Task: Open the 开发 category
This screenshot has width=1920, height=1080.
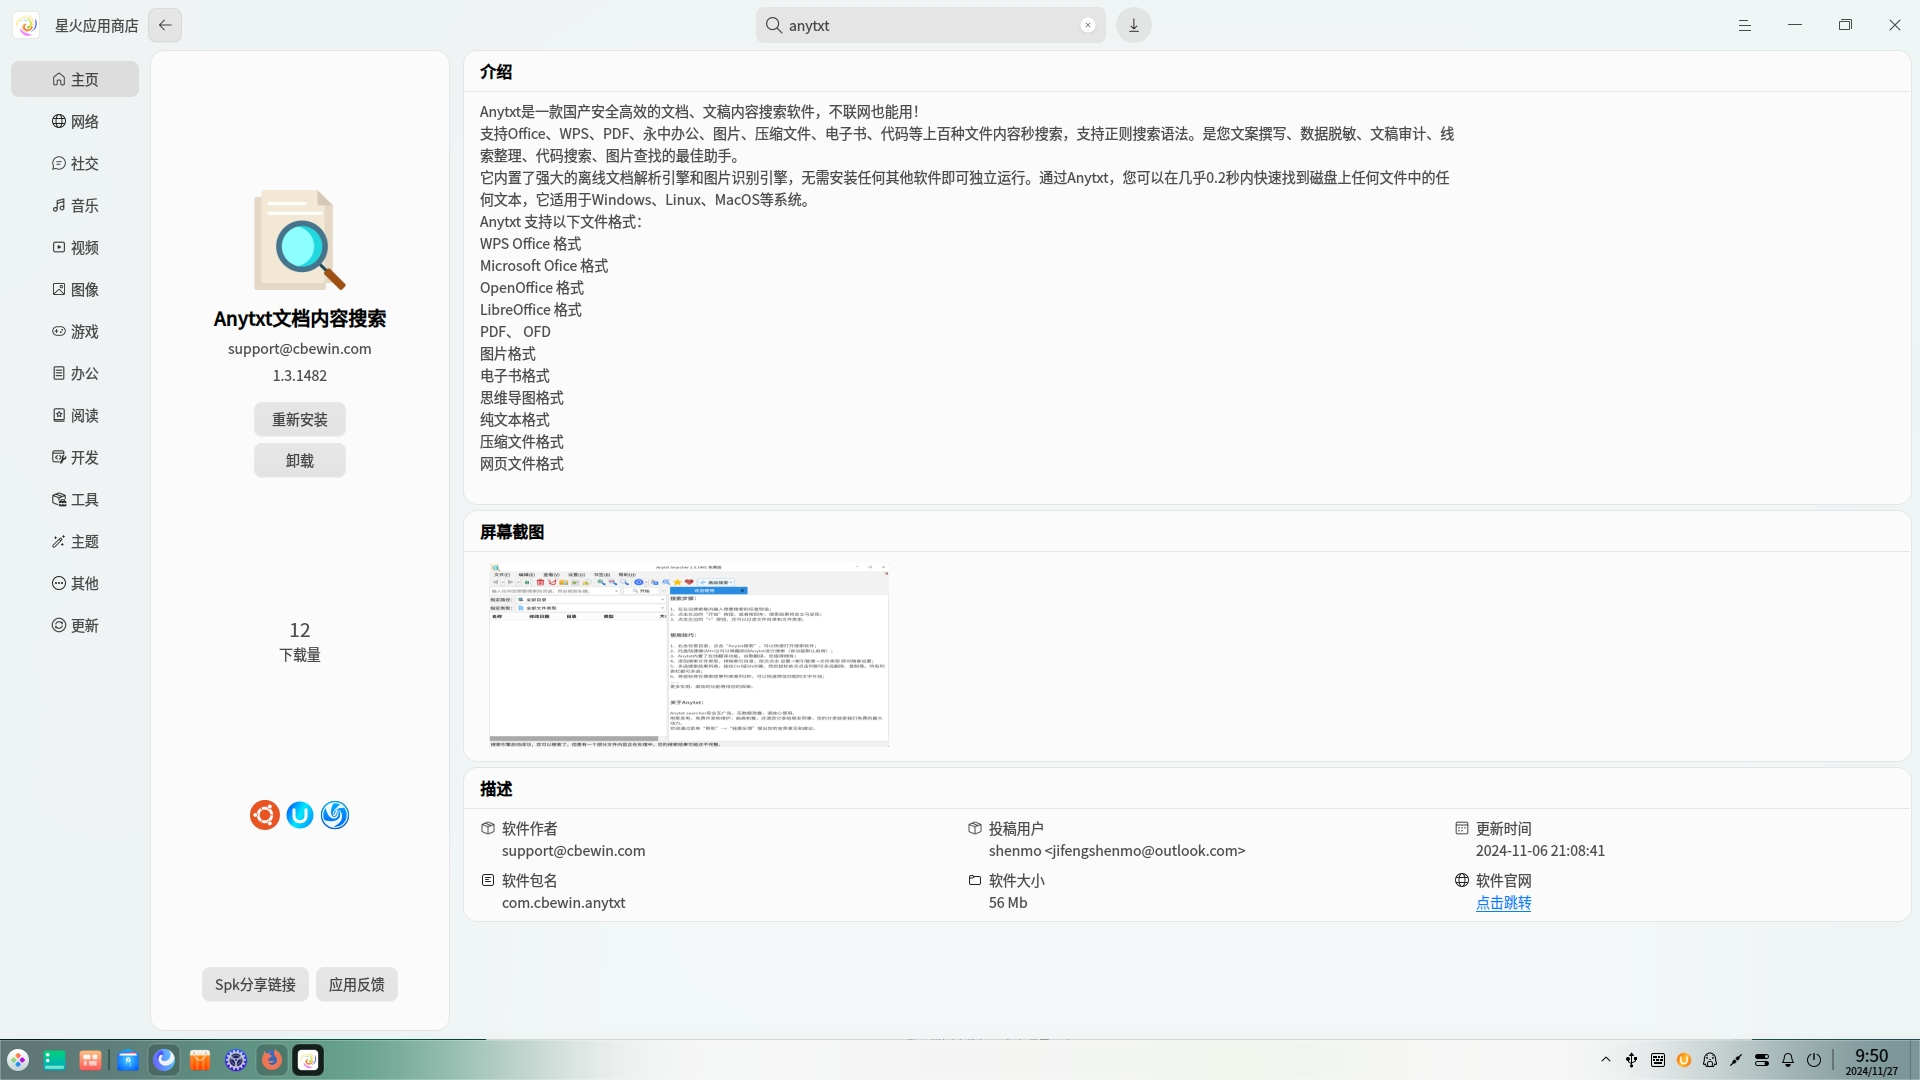Action: tap(75, 457)
